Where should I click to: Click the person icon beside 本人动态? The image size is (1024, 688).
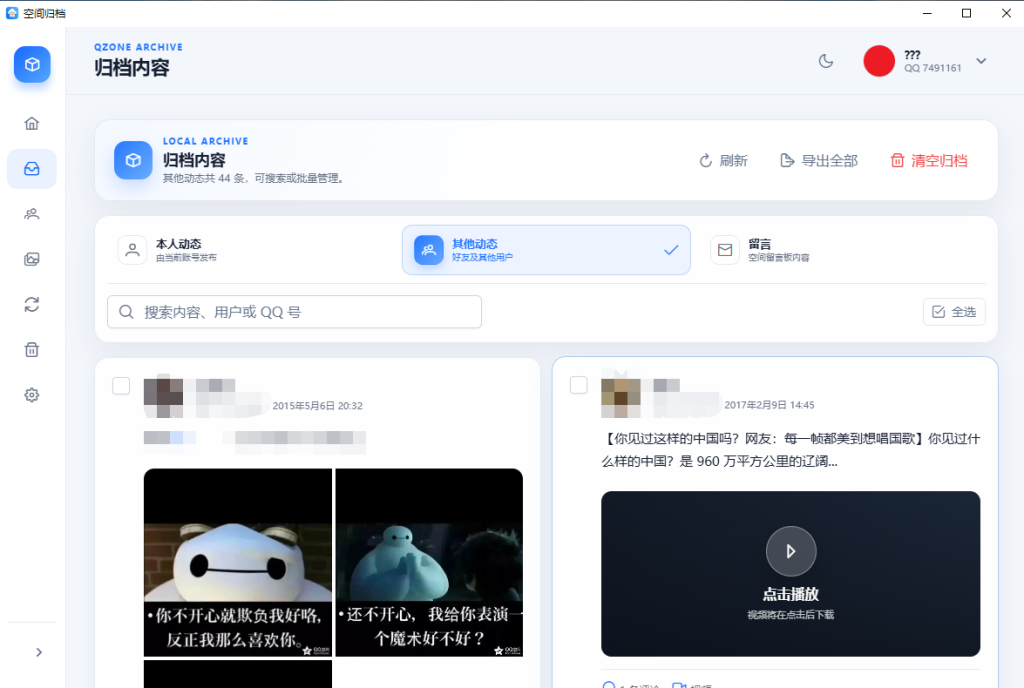133,250
